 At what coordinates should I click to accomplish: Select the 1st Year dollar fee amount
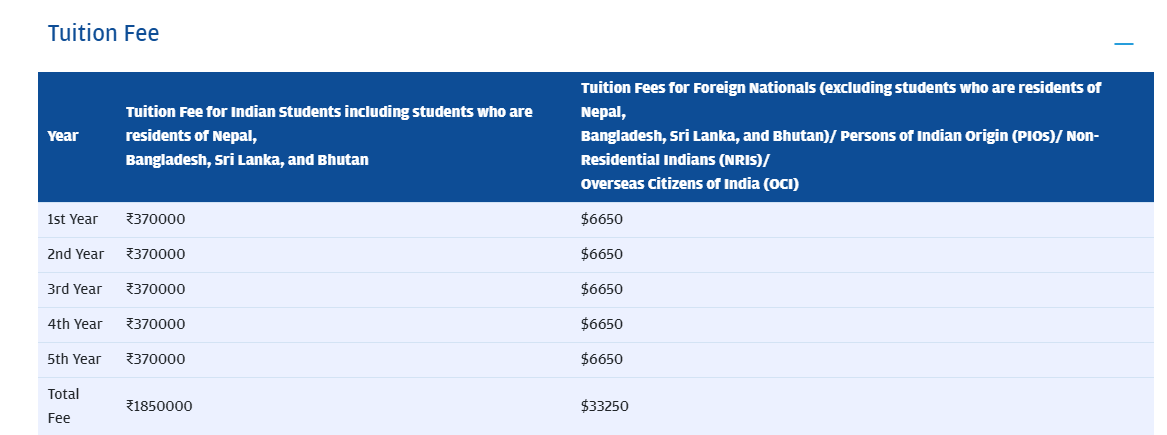point(602,219)
